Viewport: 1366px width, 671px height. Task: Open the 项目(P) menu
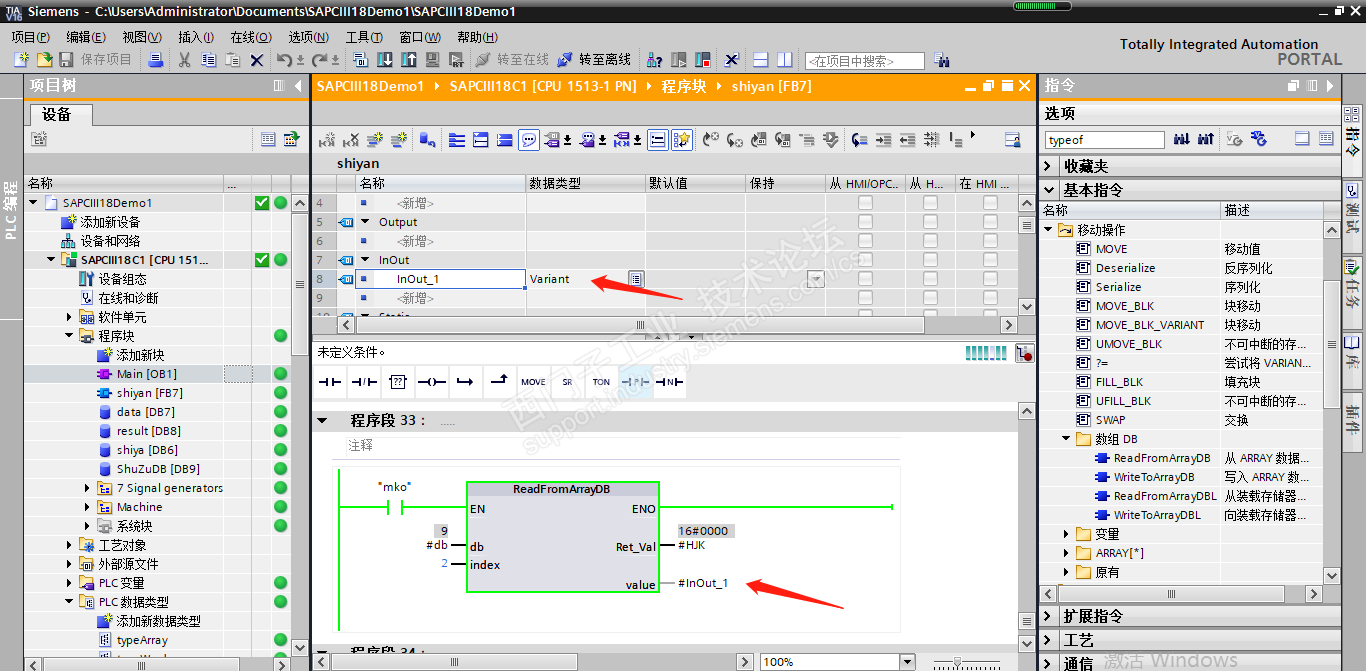[31, 37]
